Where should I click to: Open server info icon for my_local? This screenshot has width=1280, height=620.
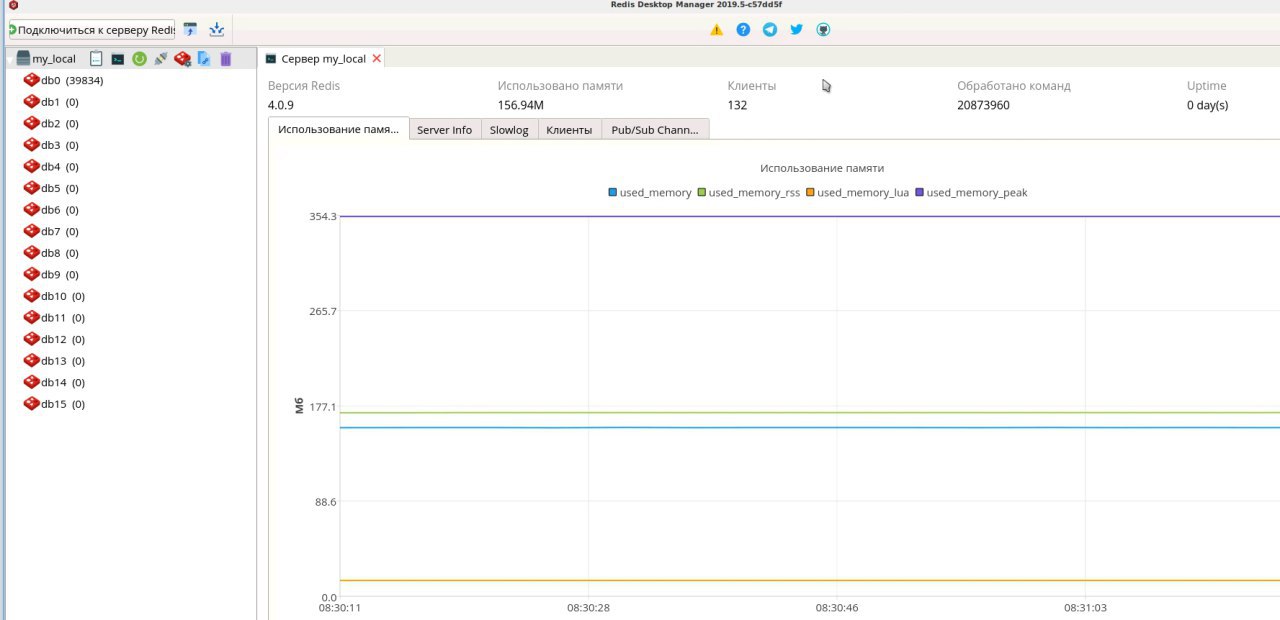click(96, 59)
